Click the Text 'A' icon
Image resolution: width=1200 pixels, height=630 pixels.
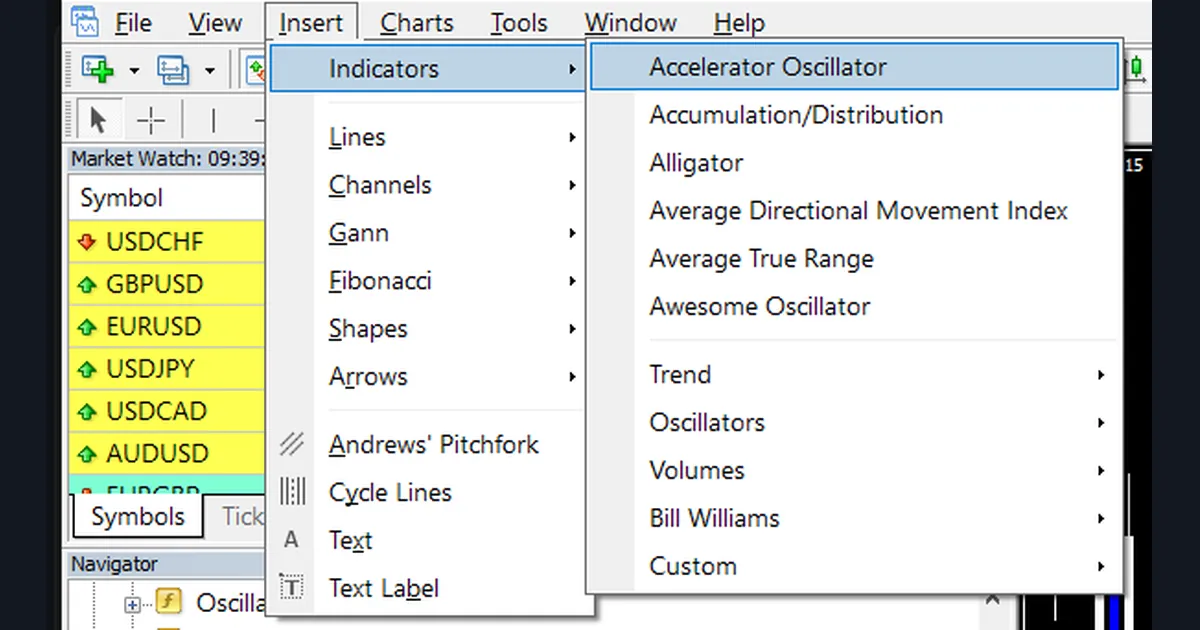tap(291, 540)
